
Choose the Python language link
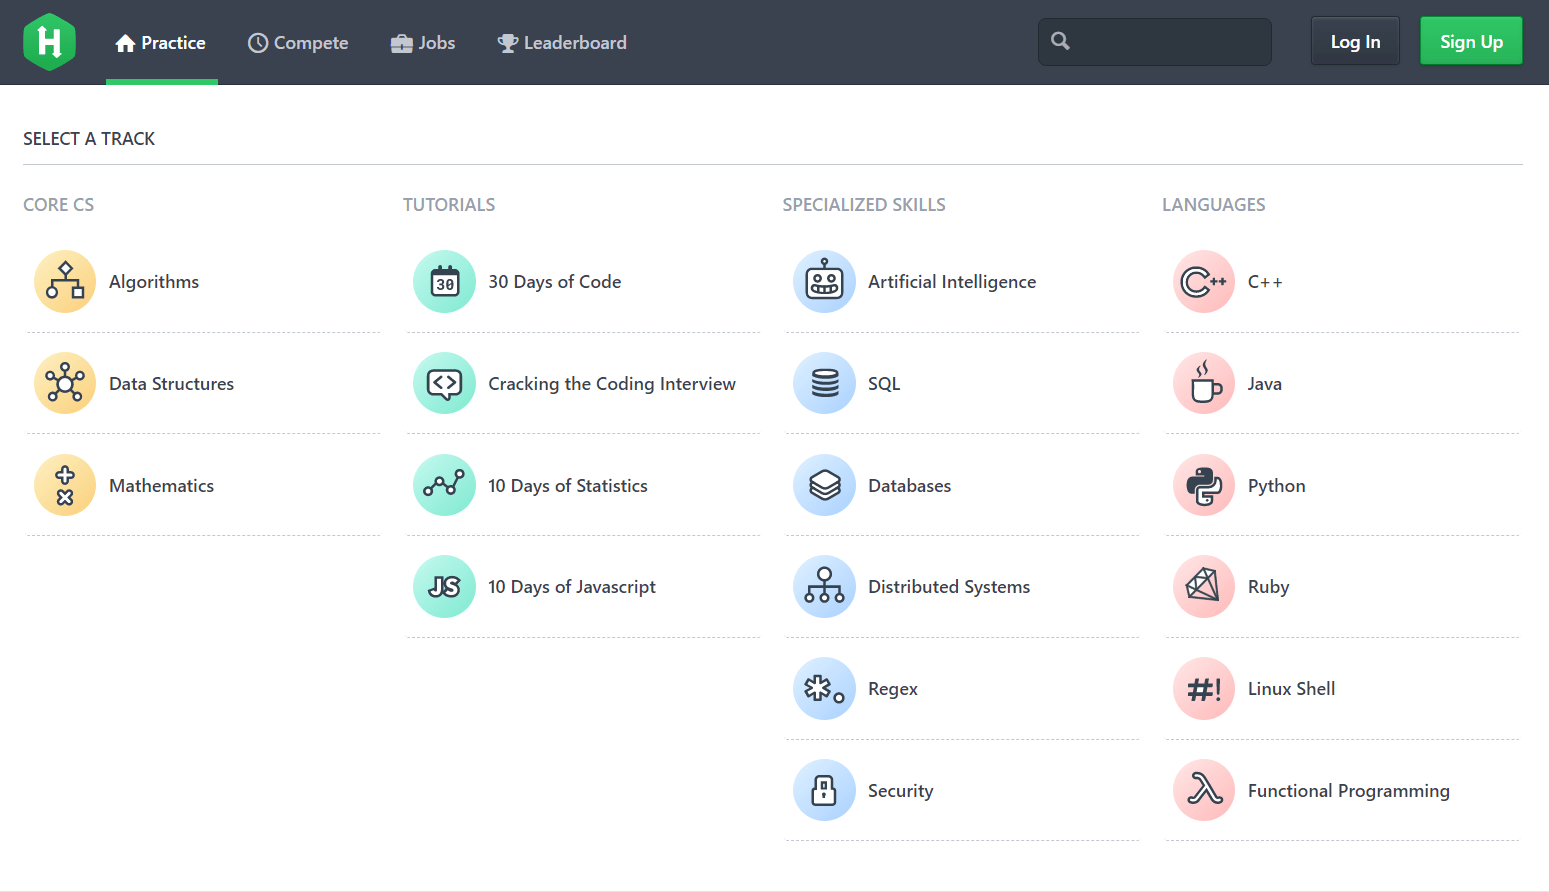[x=1277, y=486]
